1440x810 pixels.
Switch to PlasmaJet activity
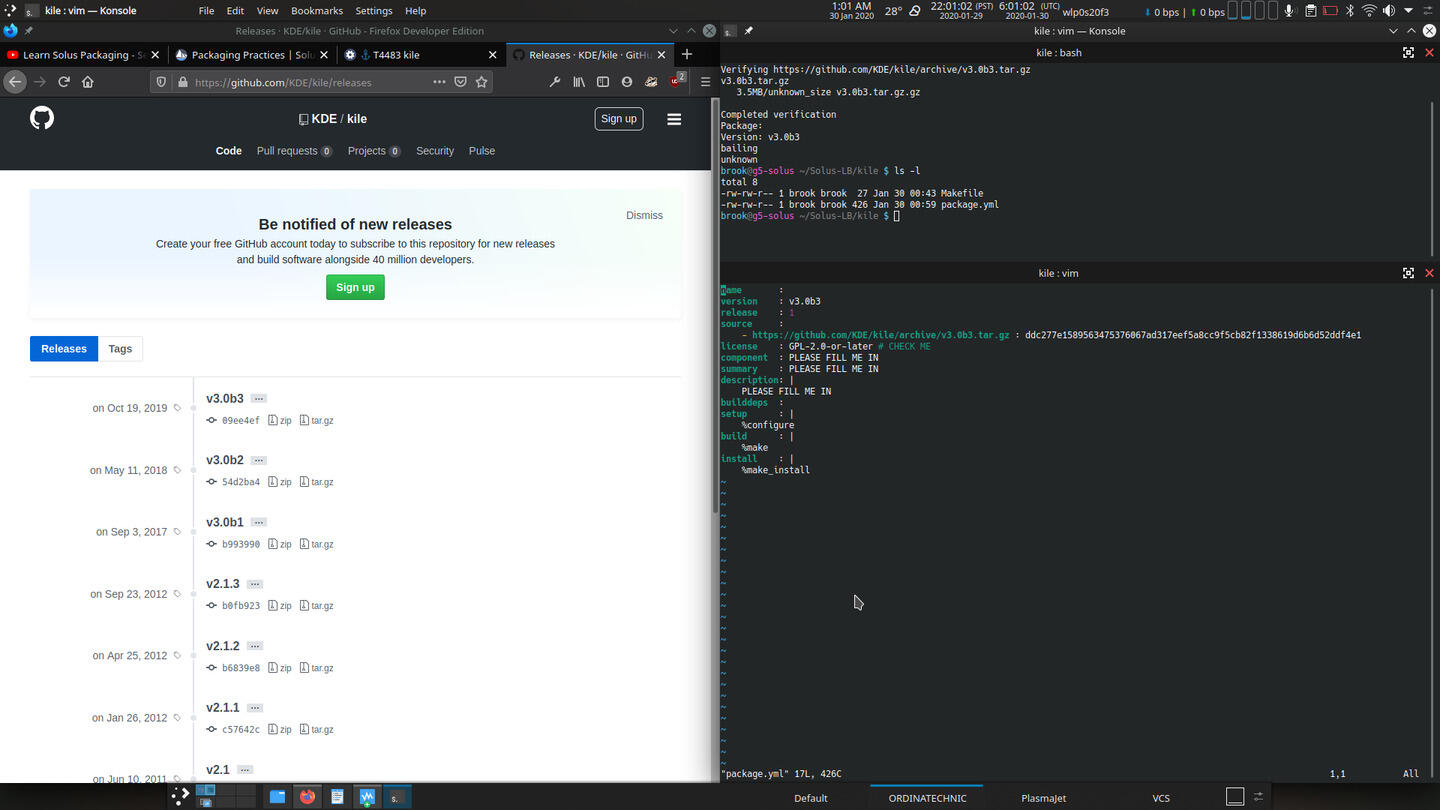(1043, 798)
